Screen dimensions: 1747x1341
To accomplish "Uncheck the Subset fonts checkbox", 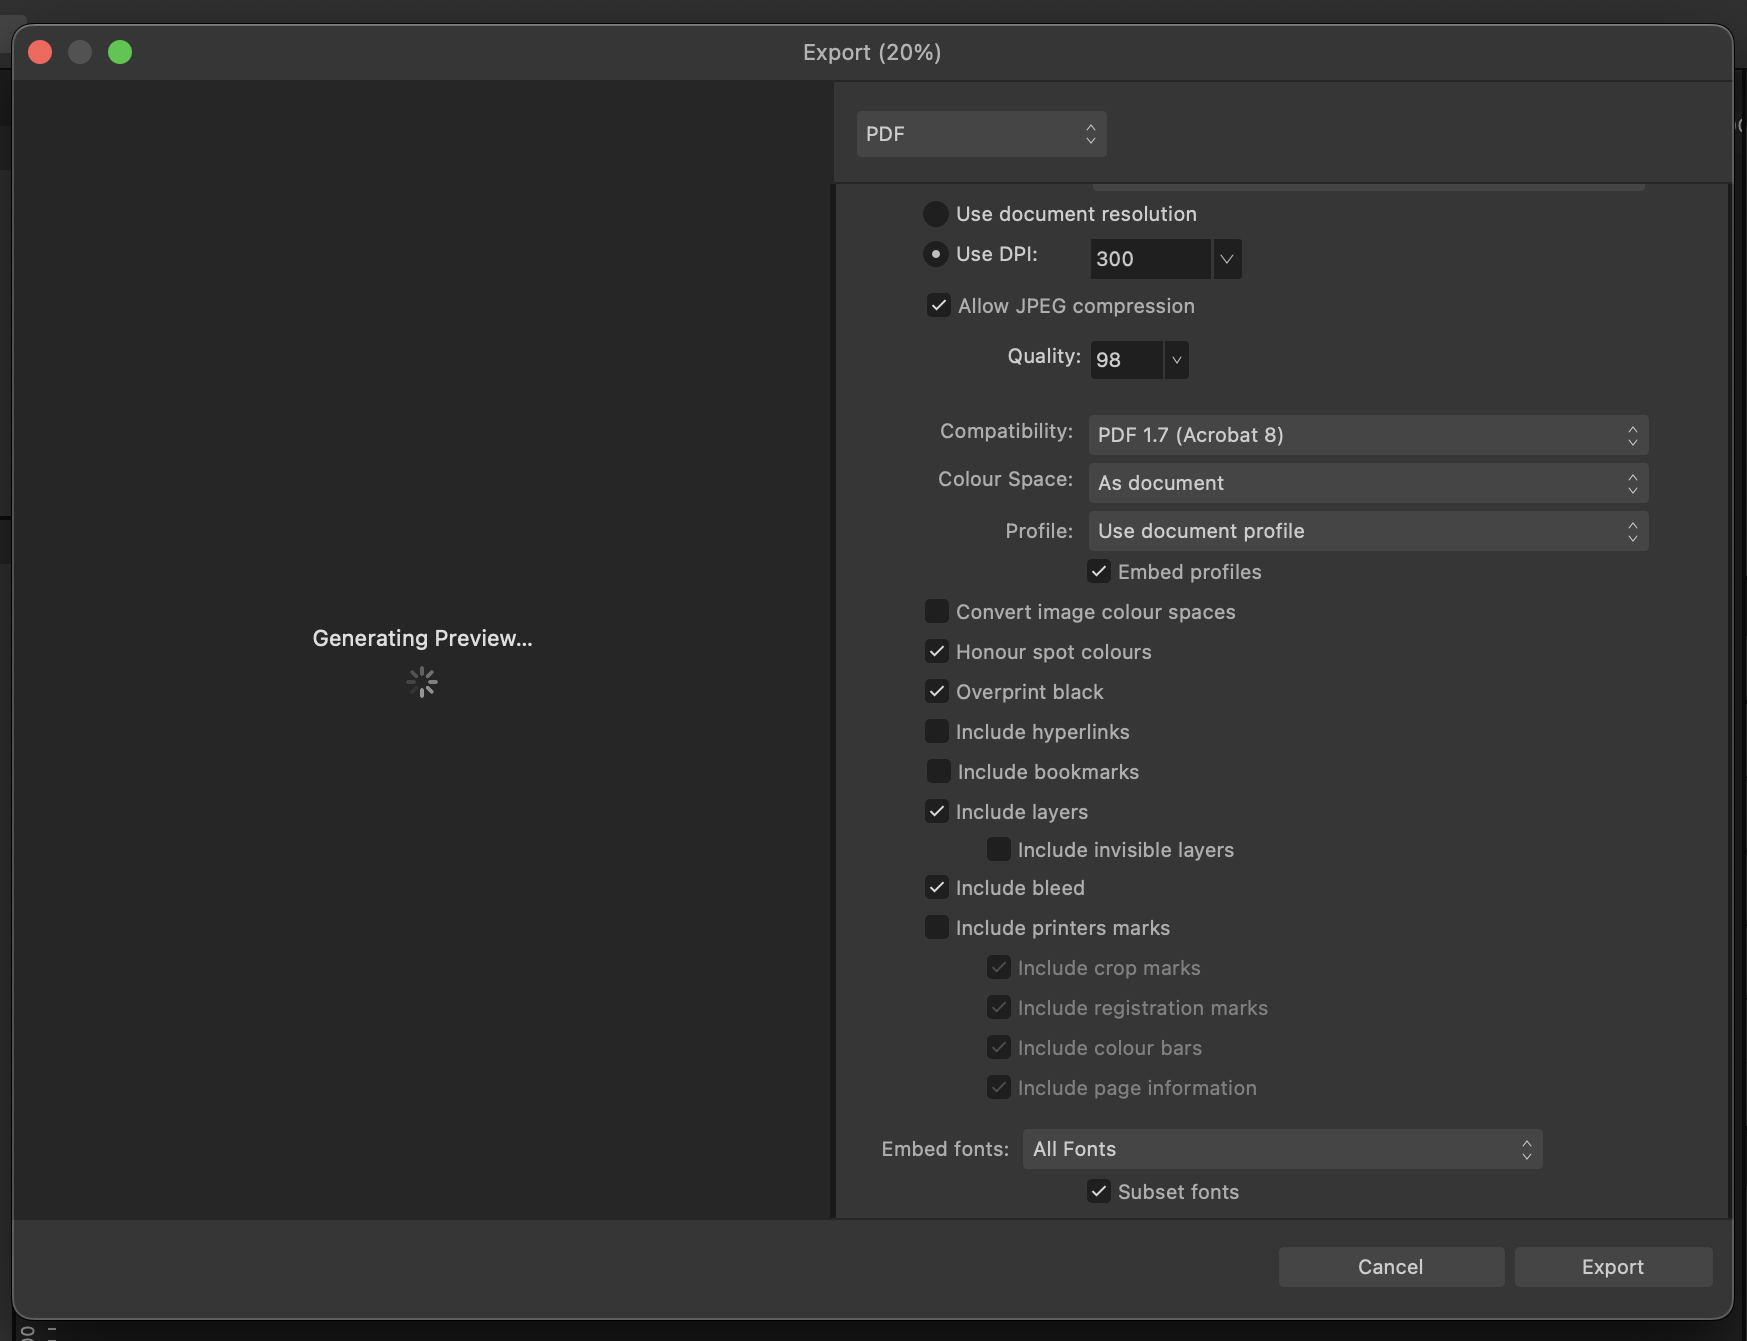I will (x=1099, y=1192).
